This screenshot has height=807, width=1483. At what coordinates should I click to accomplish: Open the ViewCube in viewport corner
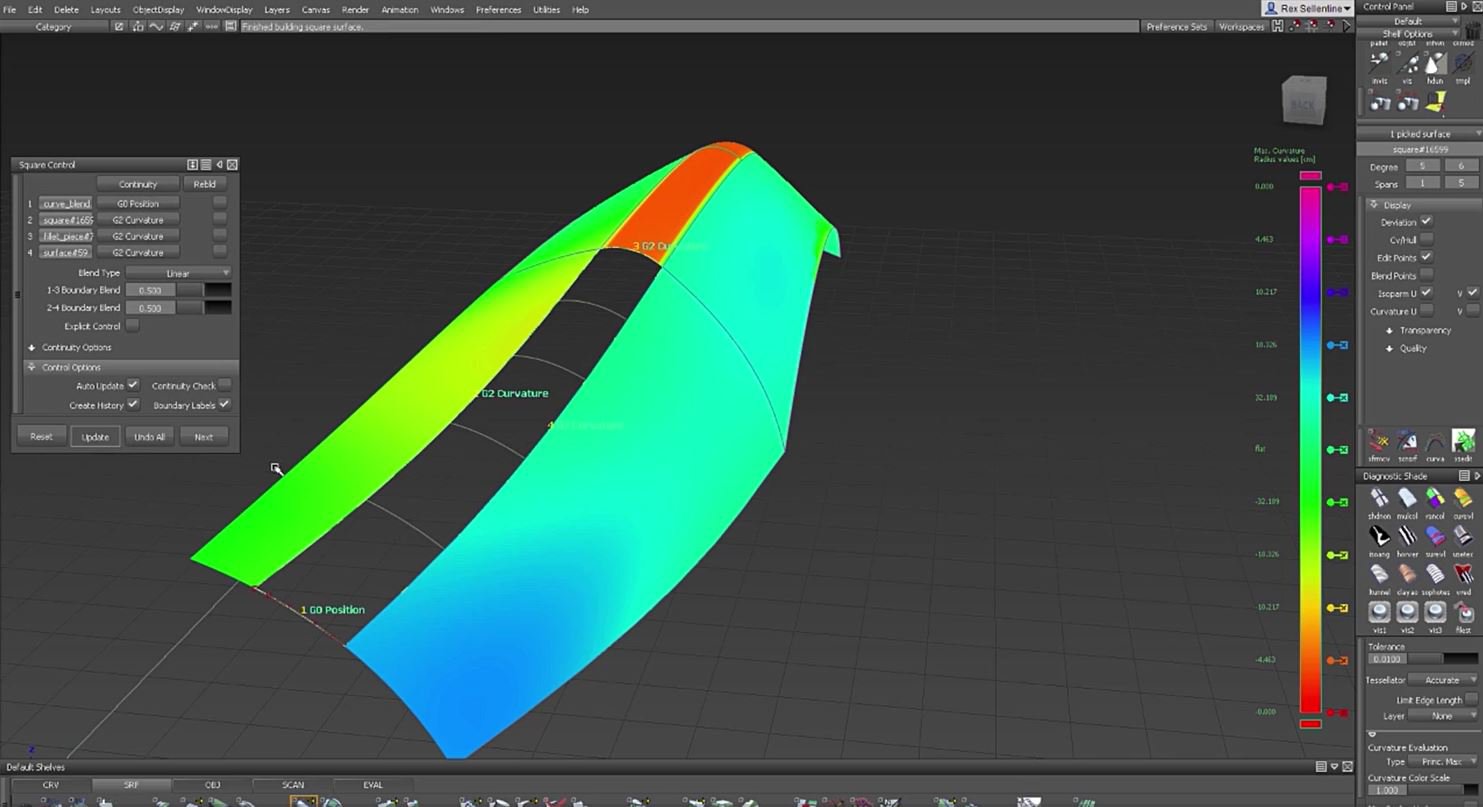coord(1304,100)
